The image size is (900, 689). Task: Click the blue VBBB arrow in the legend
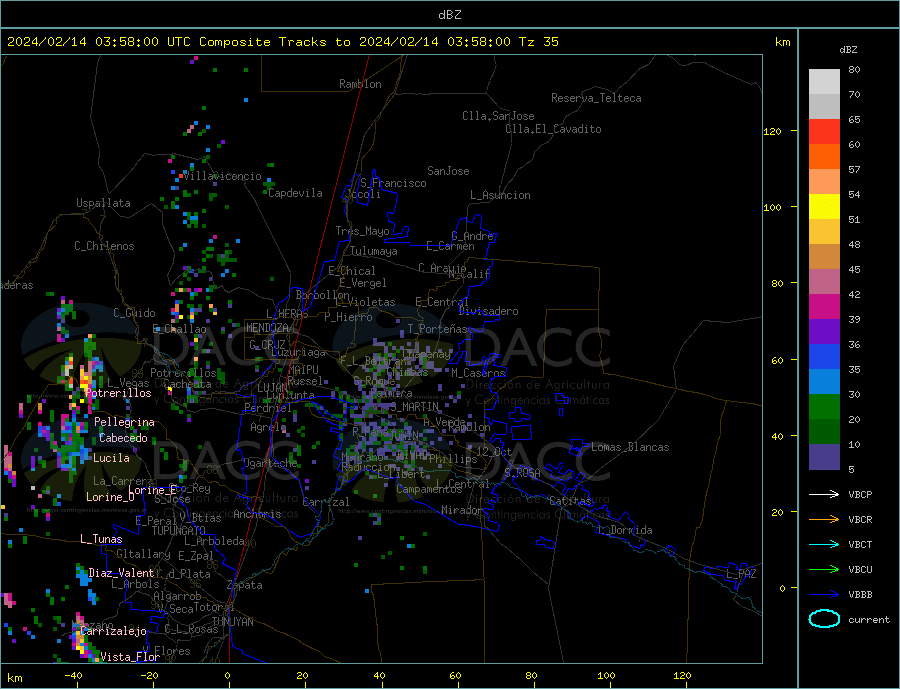tap(824, 594)
